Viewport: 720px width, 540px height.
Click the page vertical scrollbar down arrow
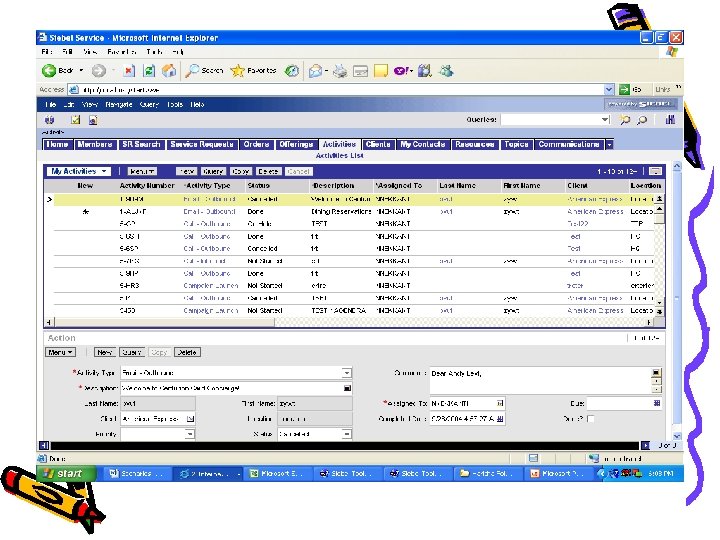coord(677,436)
